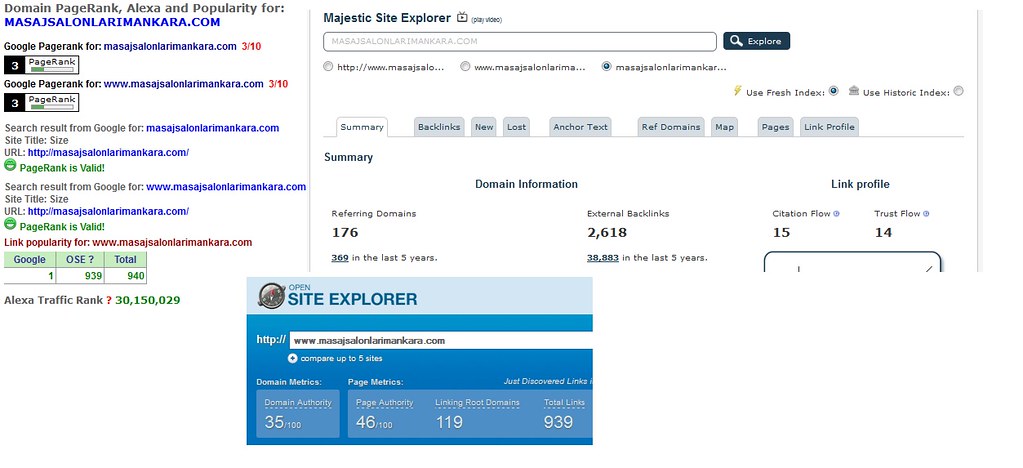Open the 369 referring domains link

click(339, 258)
